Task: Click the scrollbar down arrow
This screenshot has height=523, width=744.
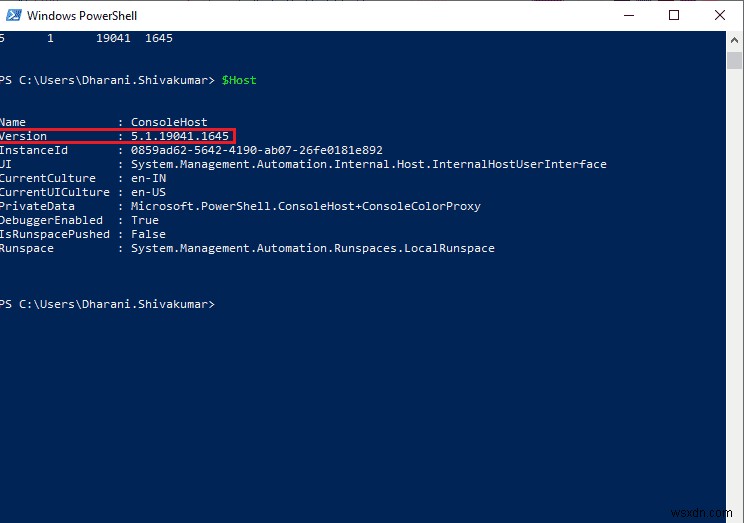Action: click(x=735, y=514)
